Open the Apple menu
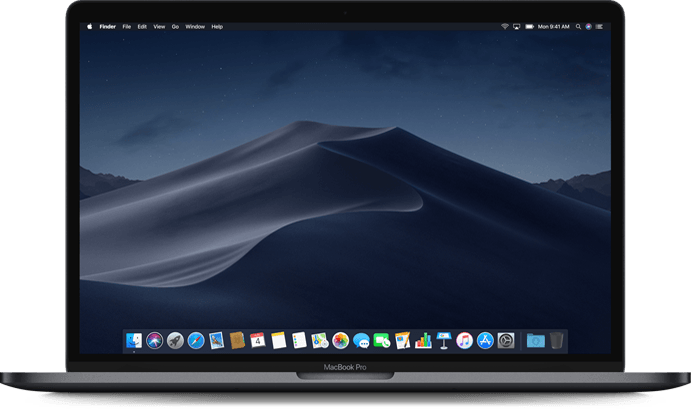 coord(89,26)
